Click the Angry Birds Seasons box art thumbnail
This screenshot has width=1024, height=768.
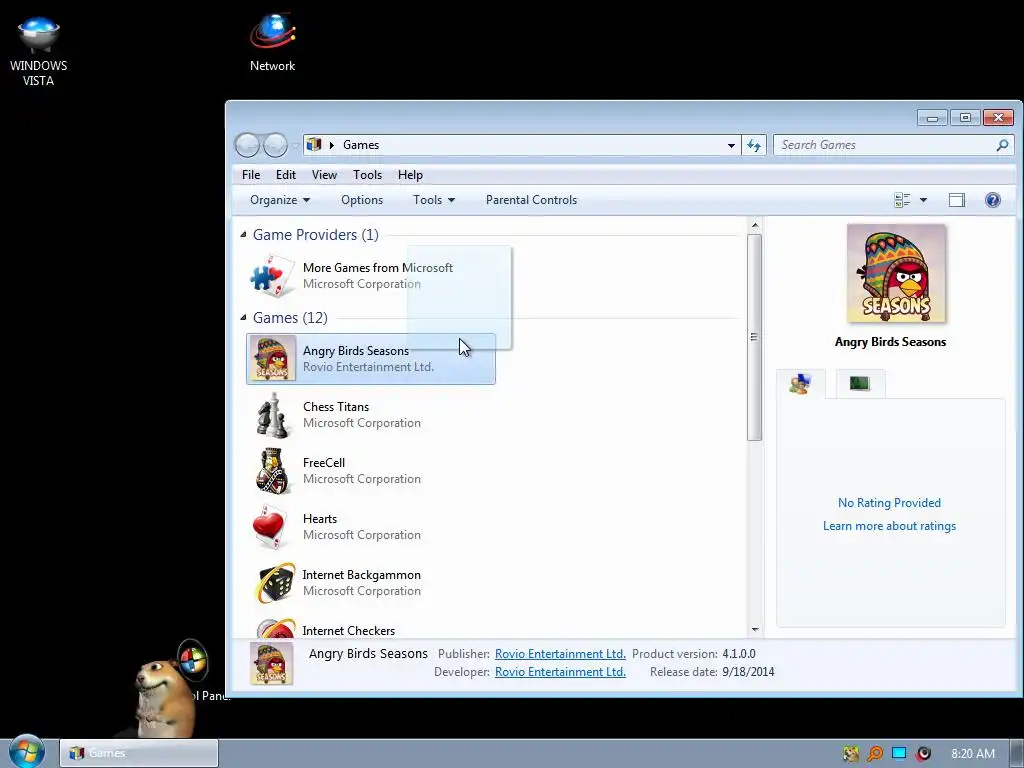coord(896,273)
